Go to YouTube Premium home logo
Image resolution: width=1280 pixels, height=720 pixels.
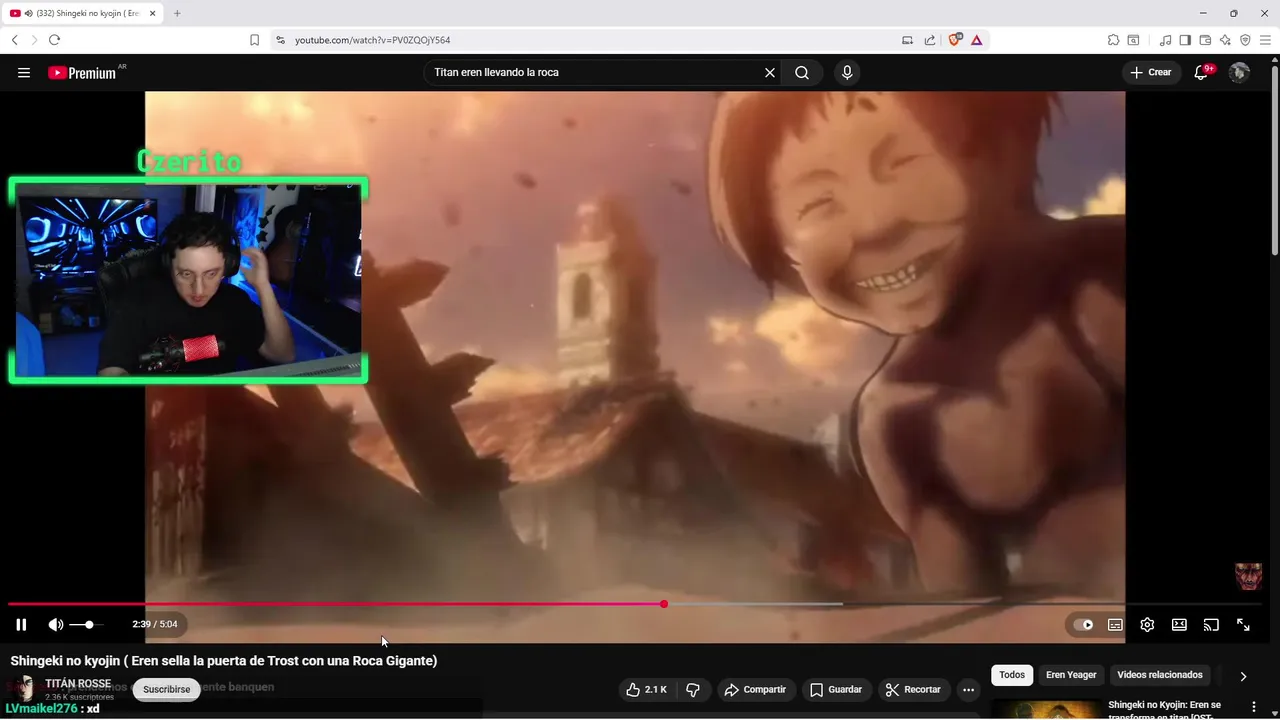point(82,72)
